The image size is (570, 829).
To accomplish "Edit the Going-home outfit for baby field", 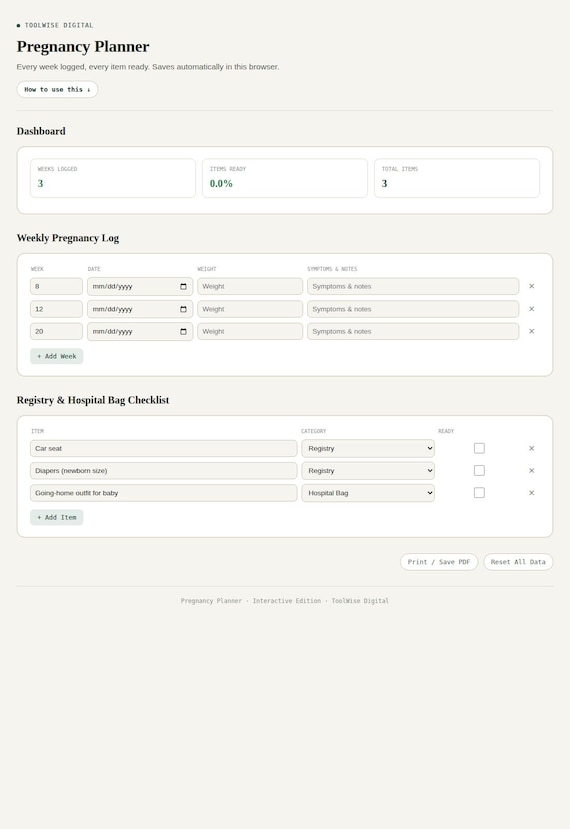I will pyautogui.click(x=163, y=493).
